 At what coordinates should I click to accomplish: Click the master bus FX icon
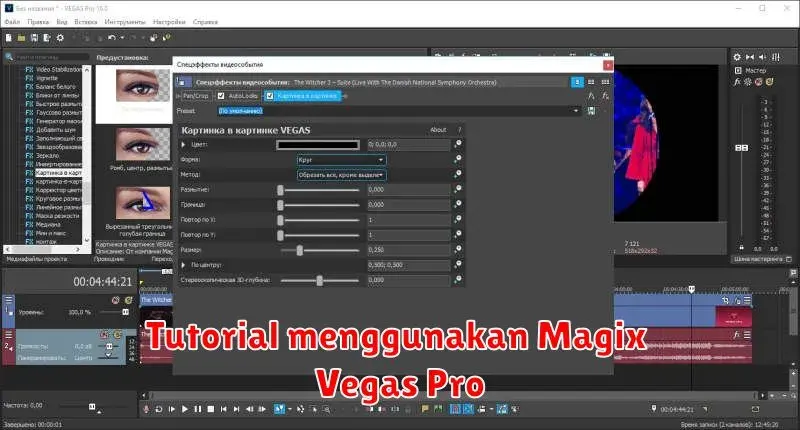tap(737, 82)
